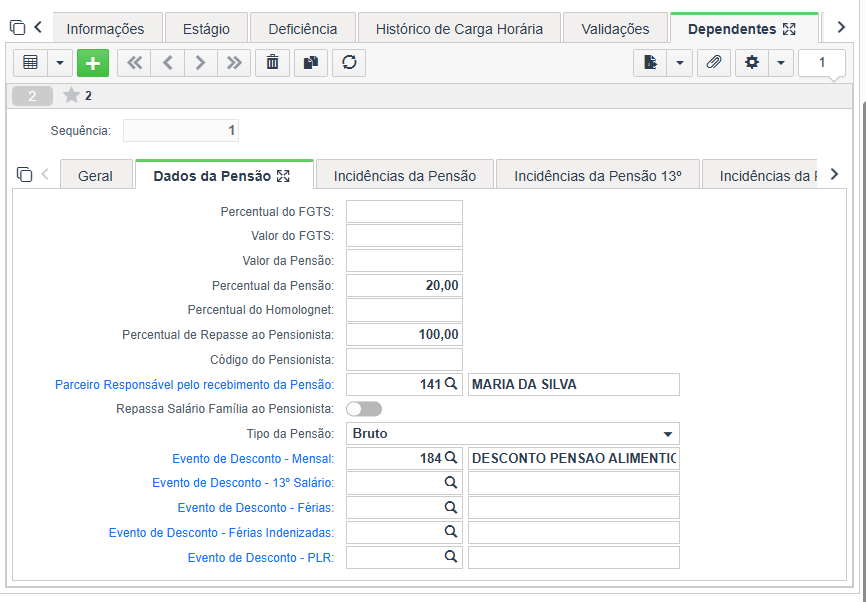Toggle Repassa Salário Família ao Pensionista
The width and height of the screenshot is (866, 602).
[x=364, y=409]
